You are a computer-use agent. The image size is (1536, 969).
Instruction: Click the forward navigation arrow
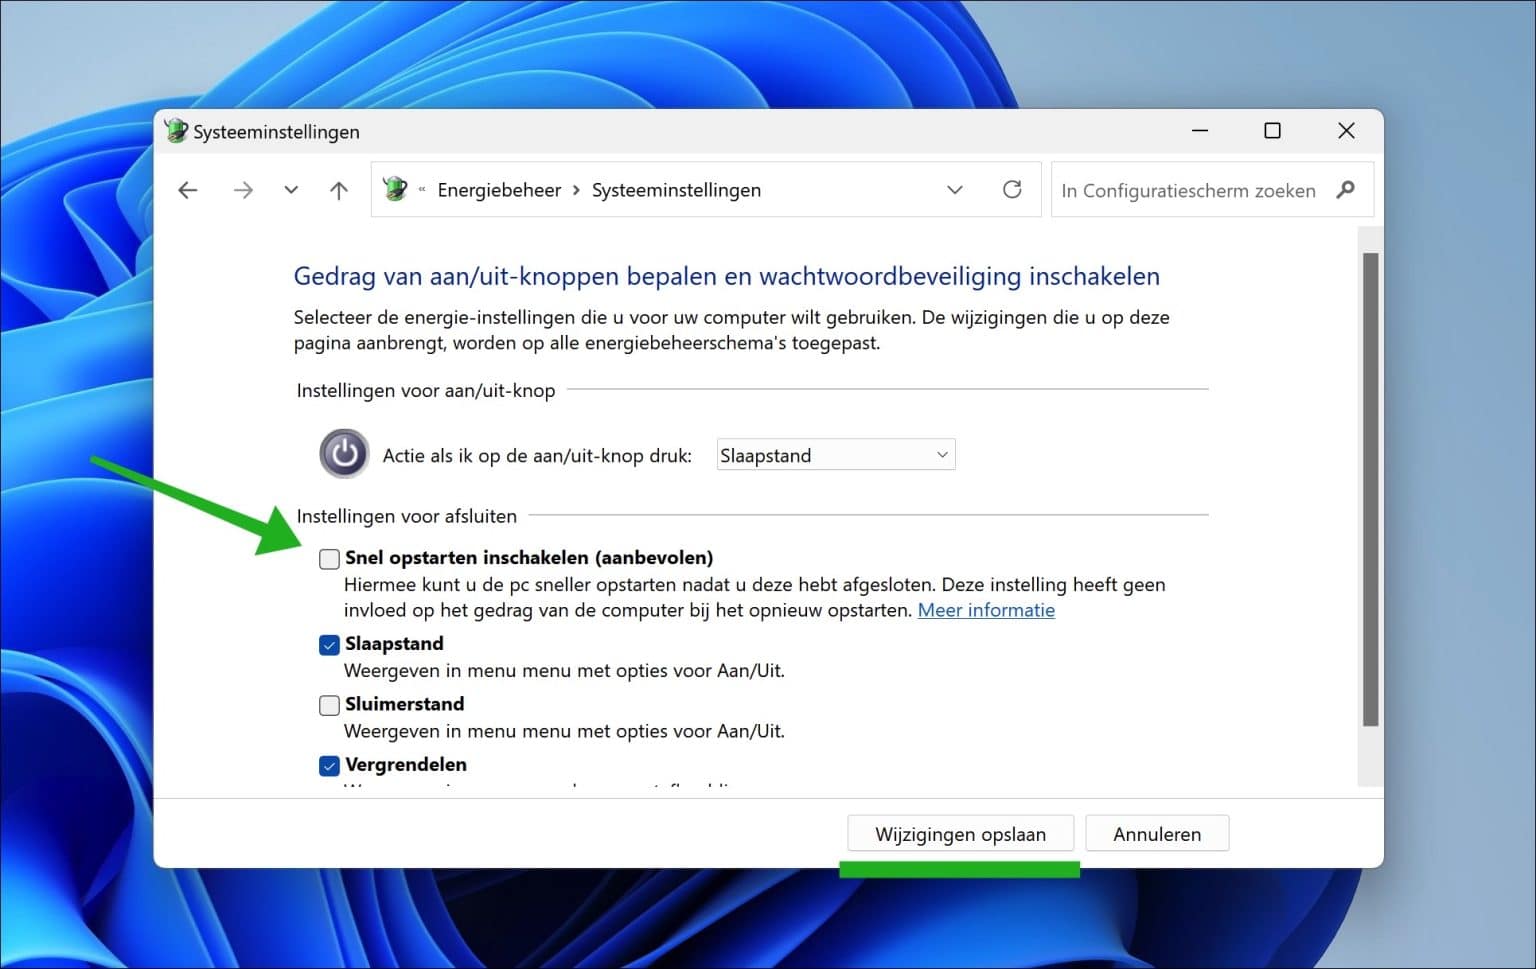(243, 189)
